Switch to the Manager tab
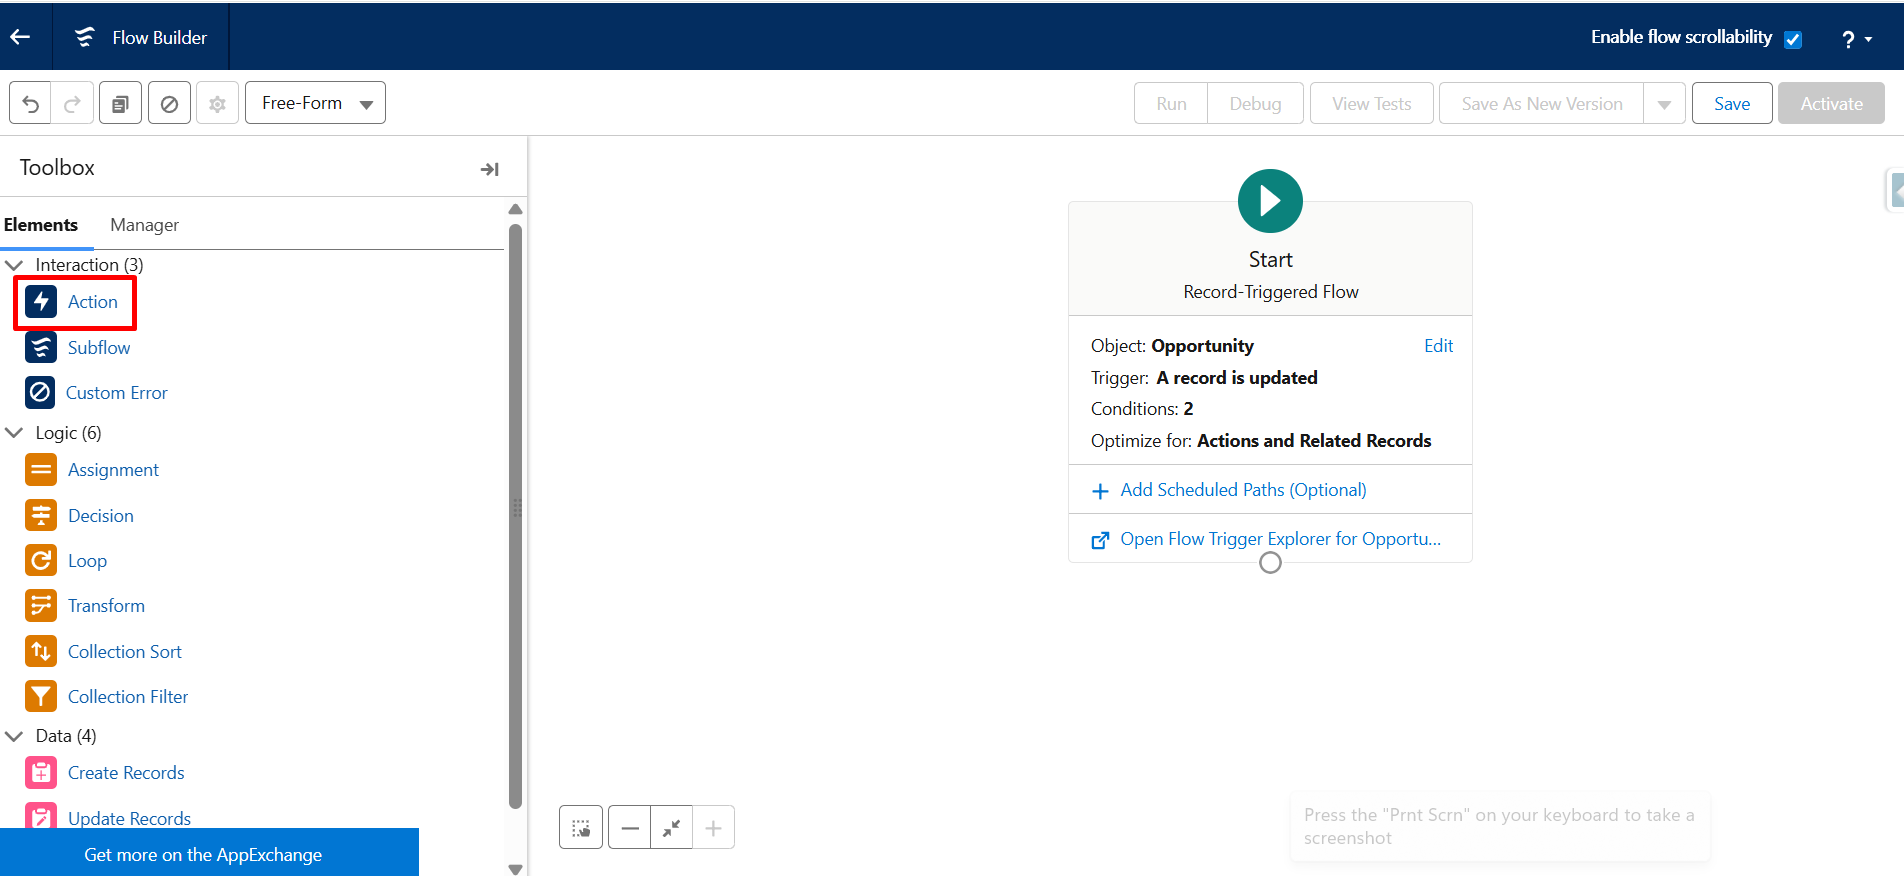Screen dimensions: 1904x876 coord(144,225)
